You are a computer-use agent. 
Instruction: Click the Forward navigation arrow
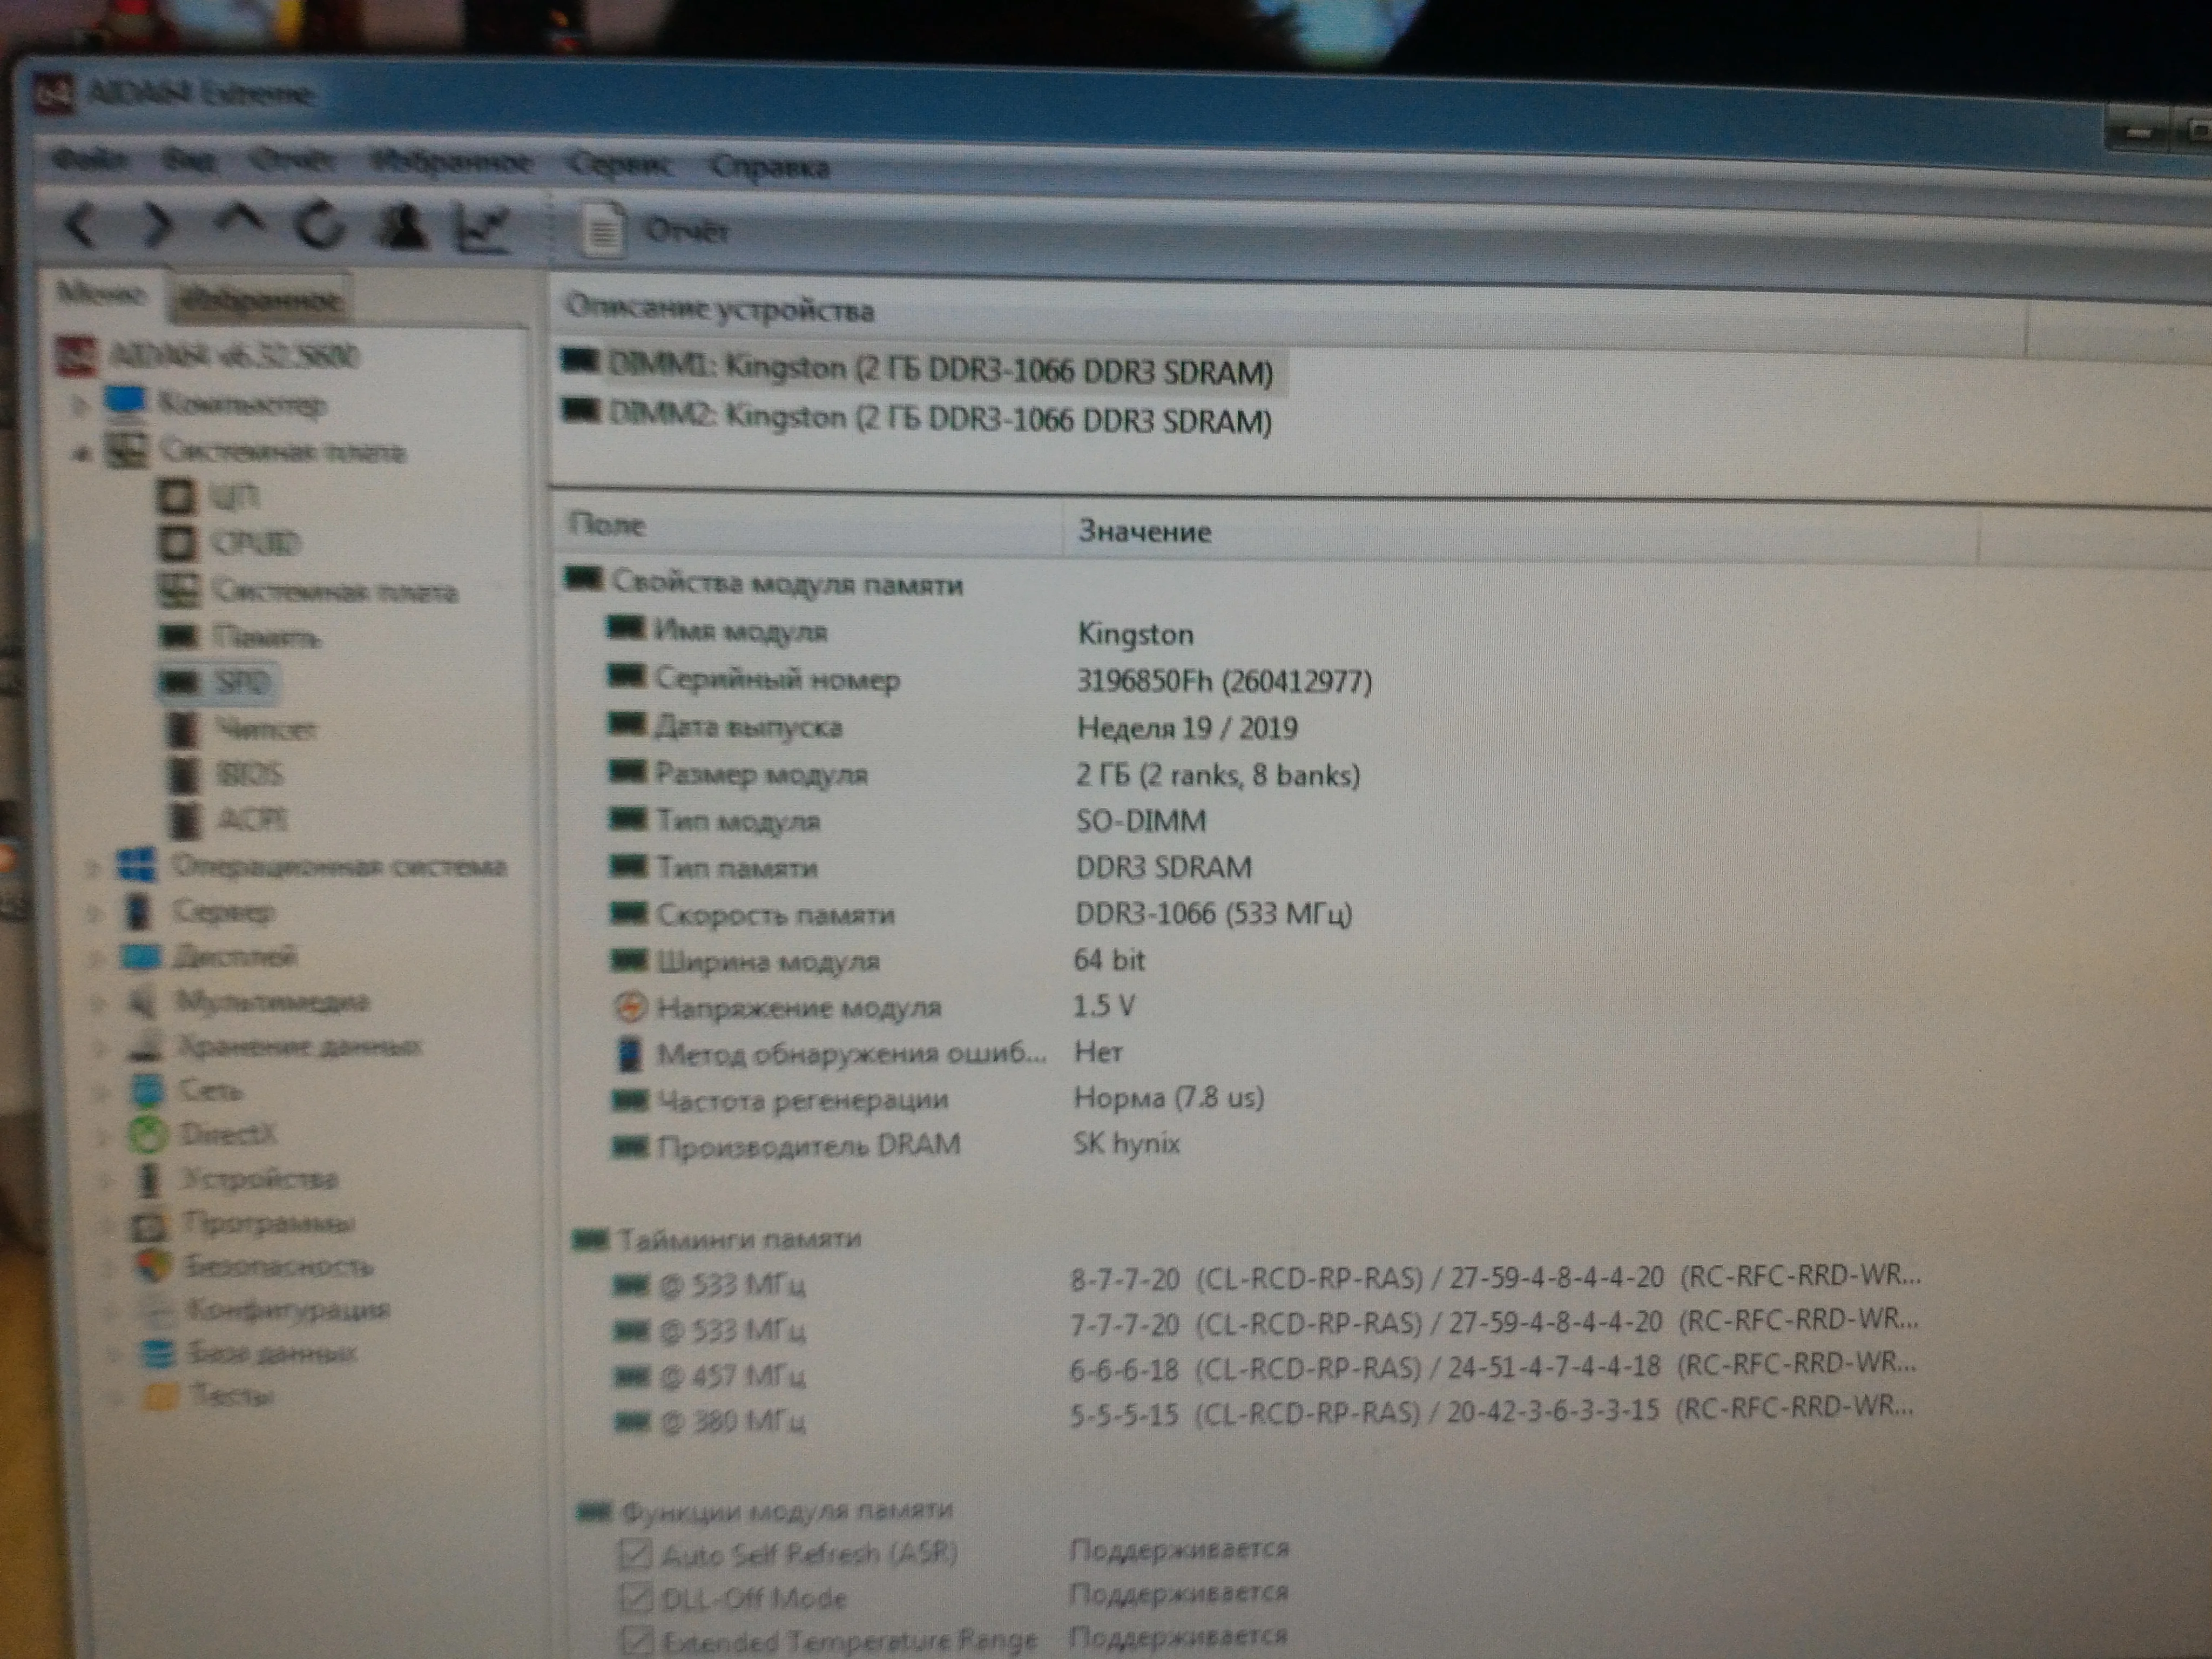point(158,226)
